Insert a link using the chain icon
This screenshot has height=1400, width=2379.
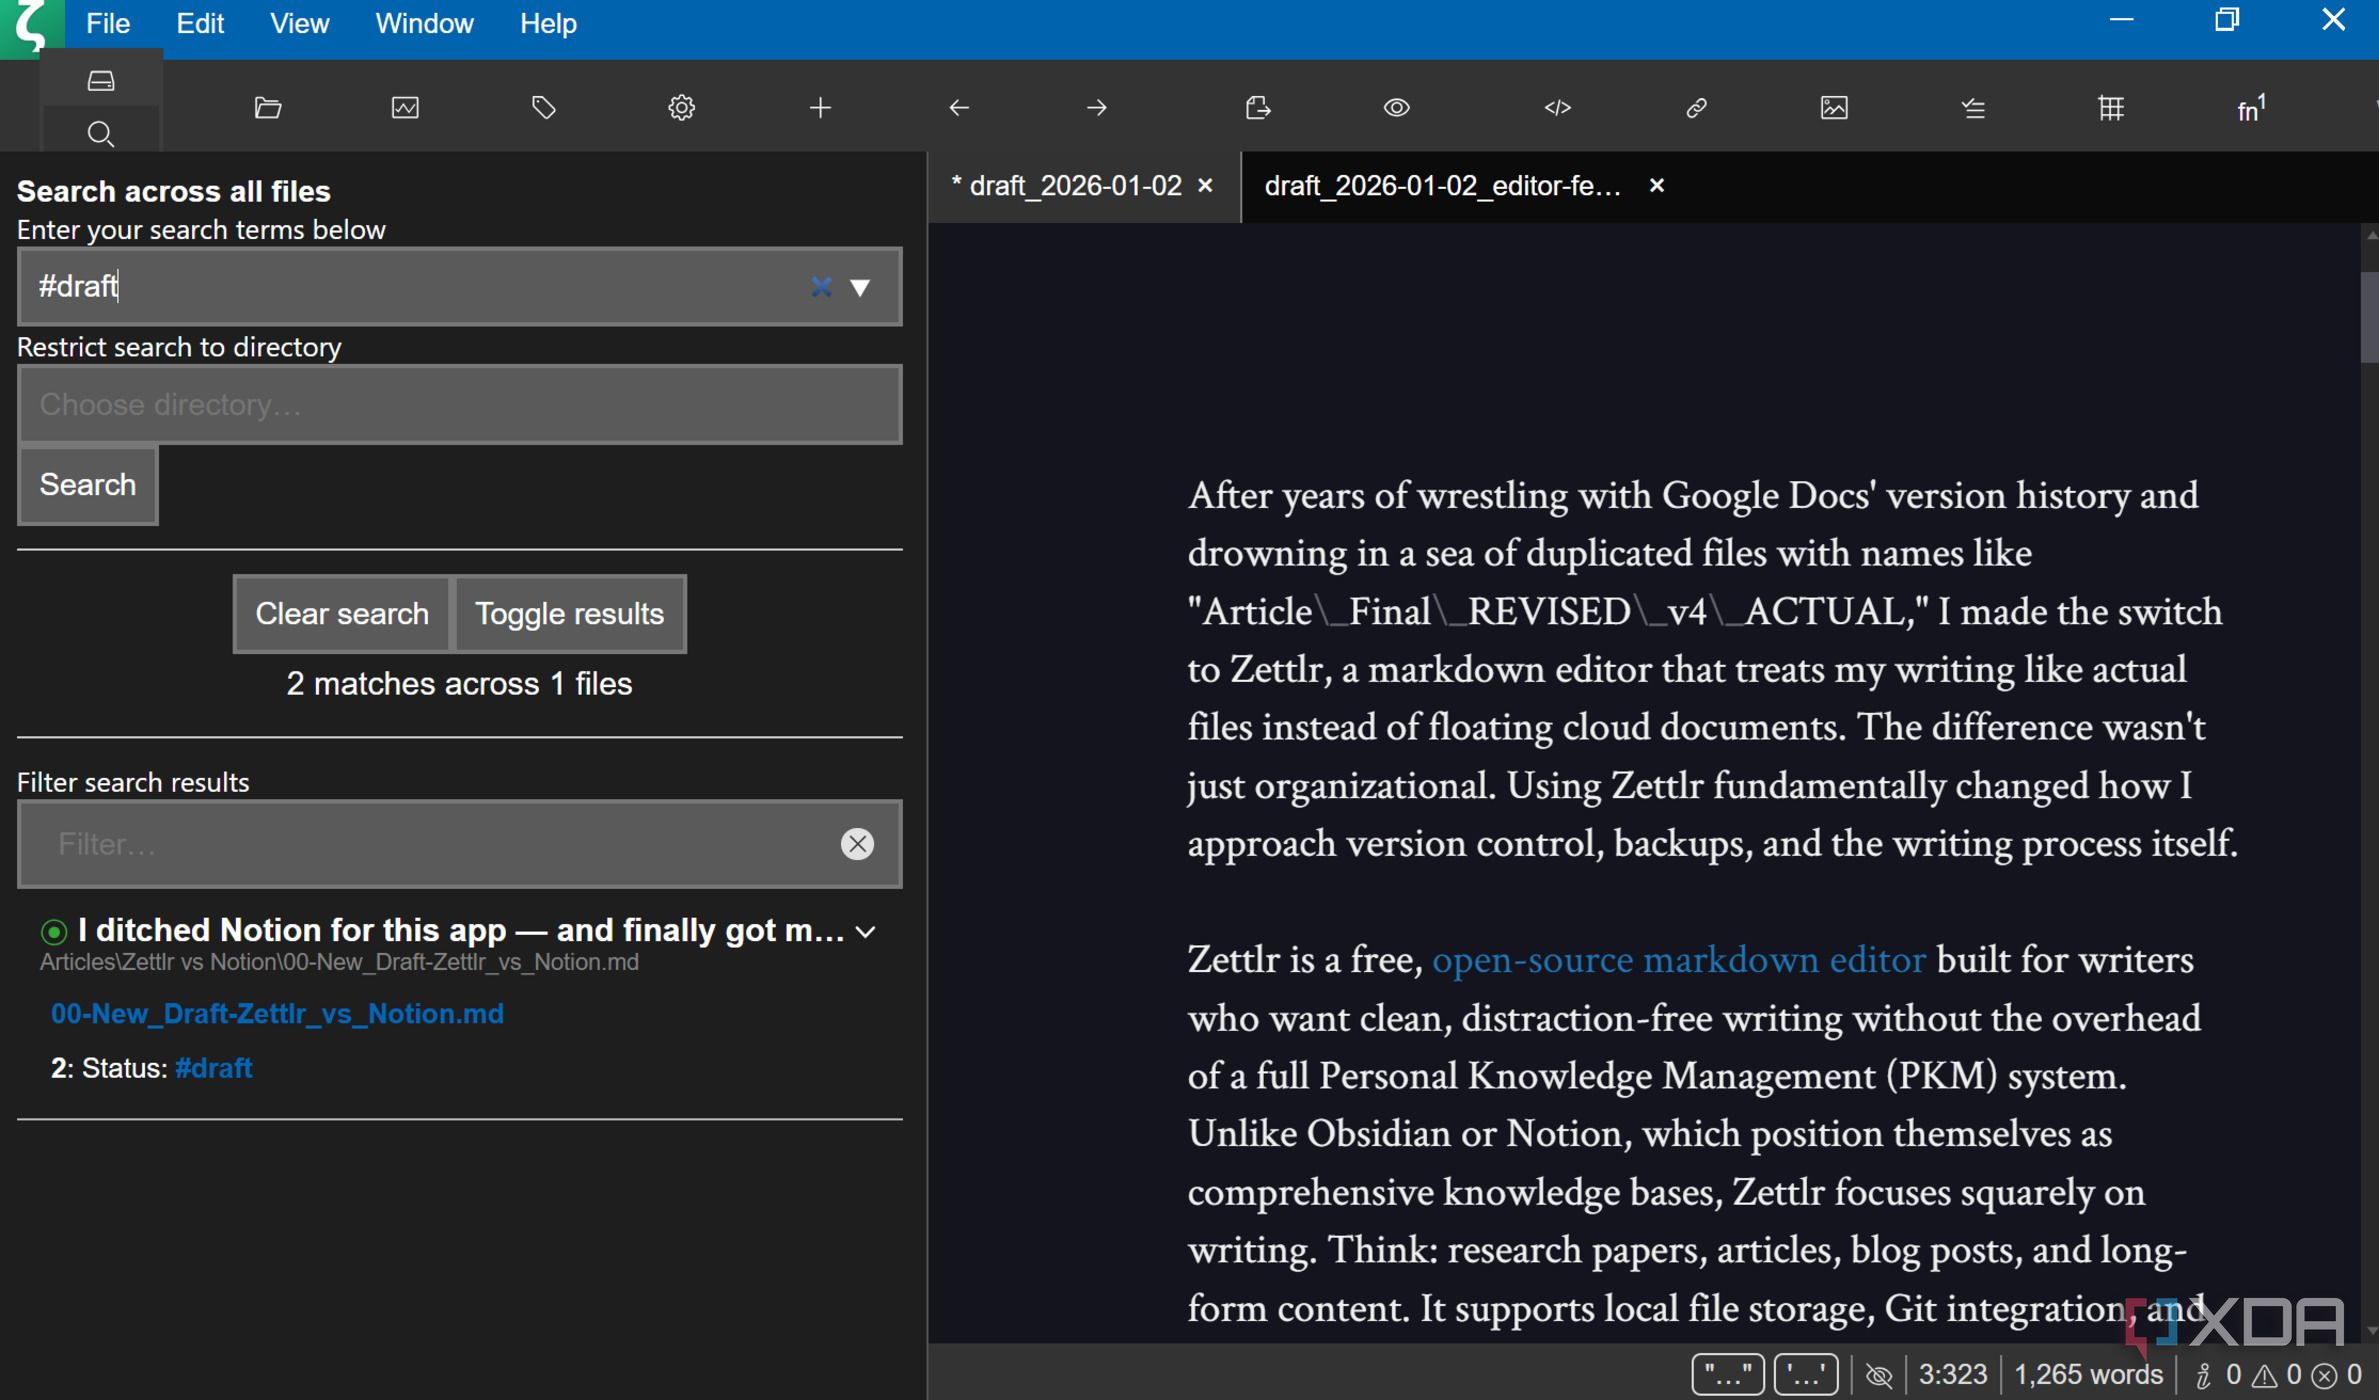pyautogui.click(x=1696, y=107)
